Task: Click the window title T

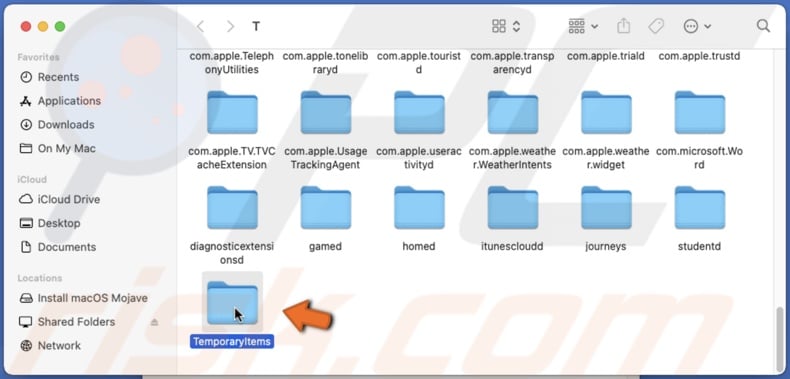Action: click(x=256, y=26)
